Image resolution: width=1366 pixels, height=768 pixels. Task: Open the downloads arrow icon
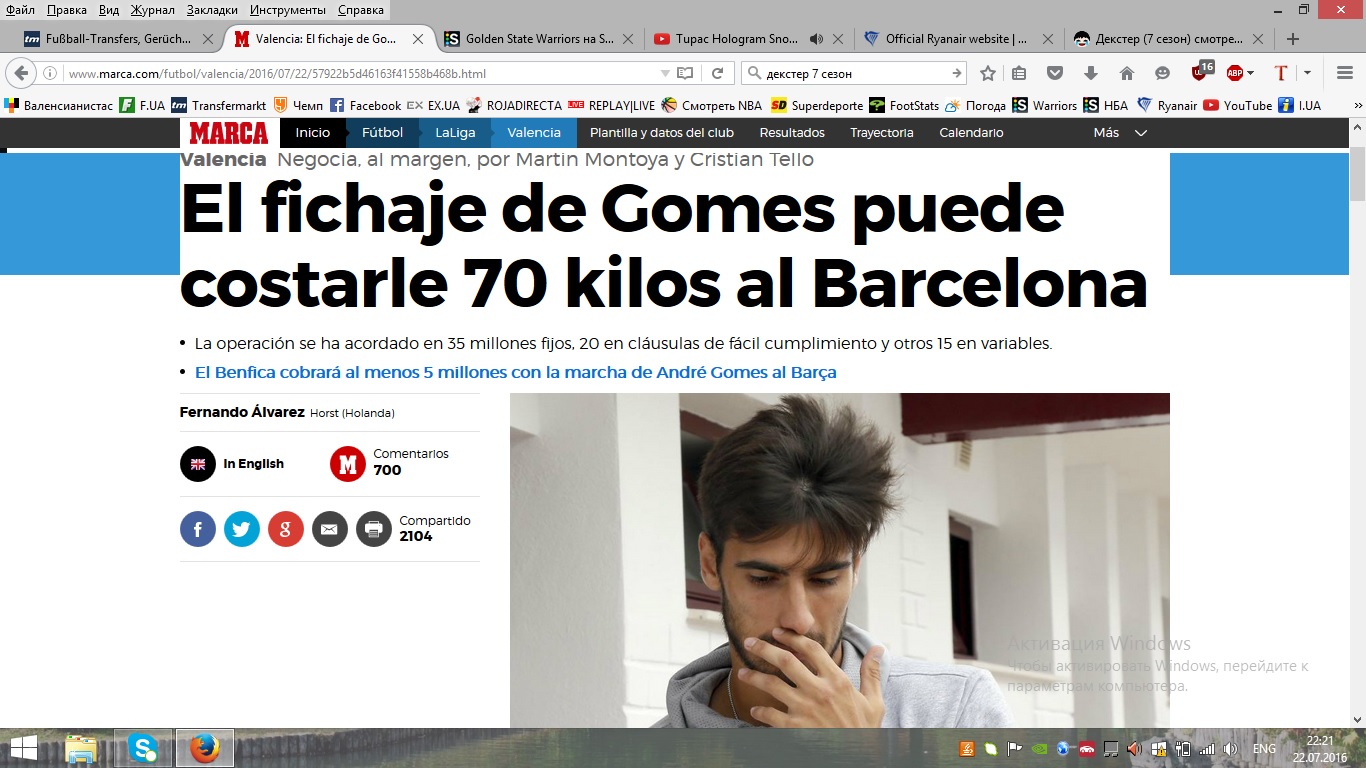(x=1091, y=73)
